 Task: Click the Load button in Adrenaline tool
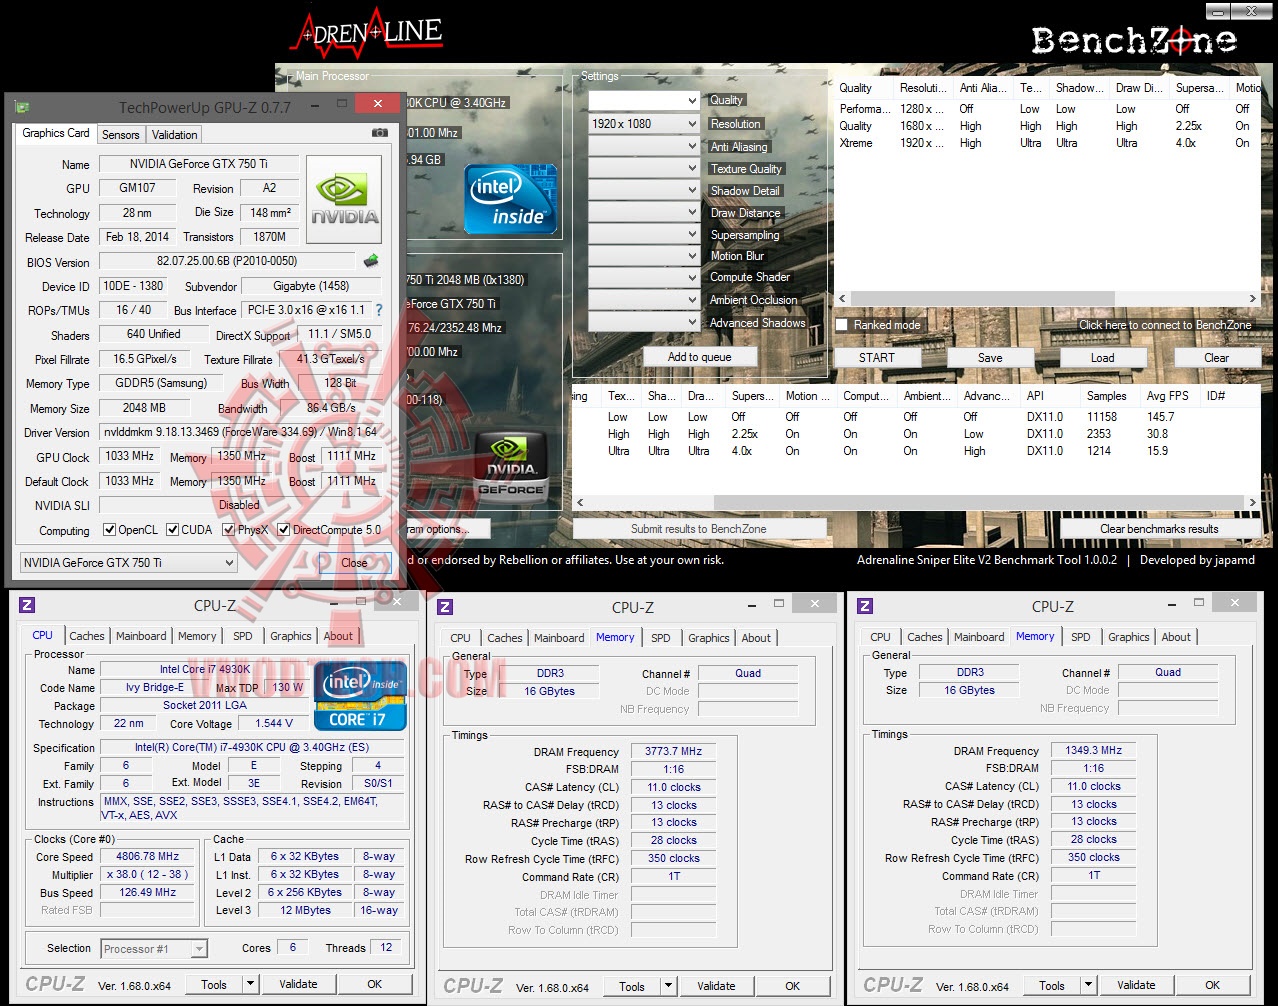1103,358
